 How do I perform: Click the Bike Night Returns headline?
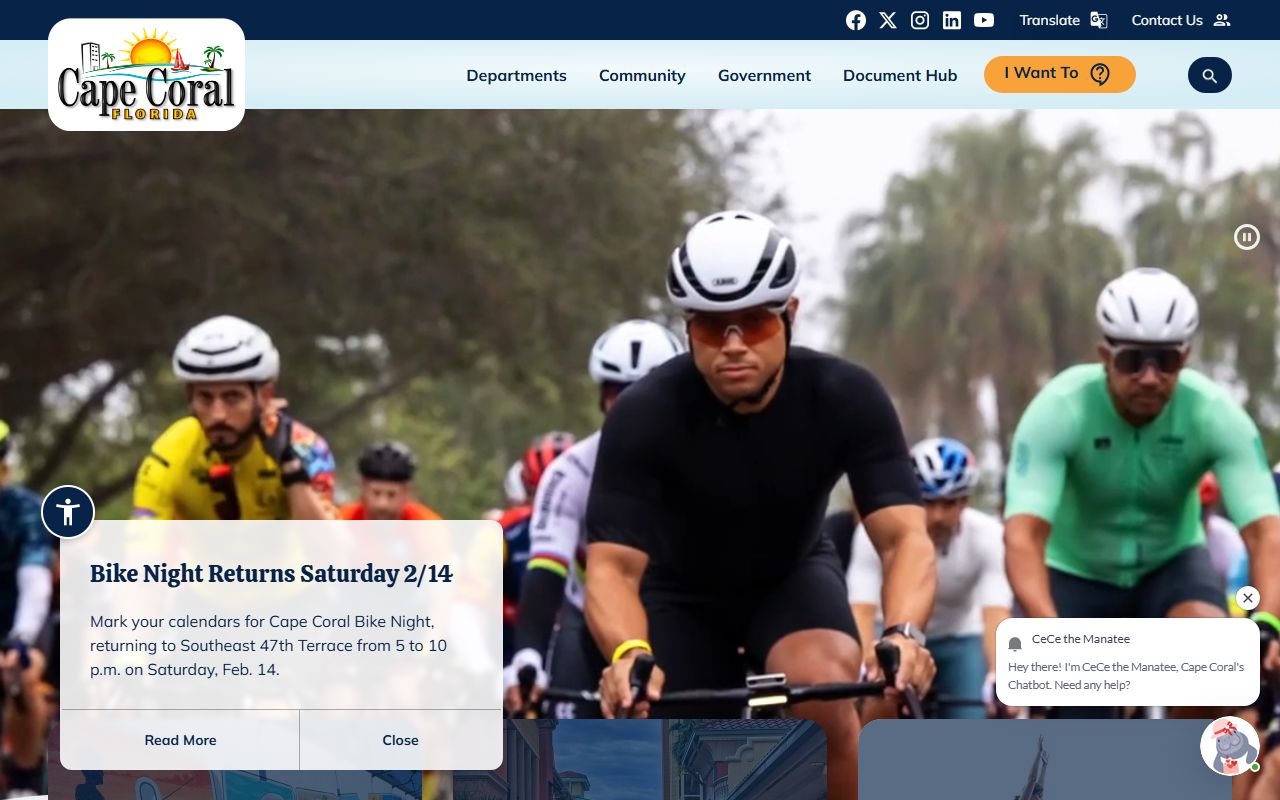271,573
